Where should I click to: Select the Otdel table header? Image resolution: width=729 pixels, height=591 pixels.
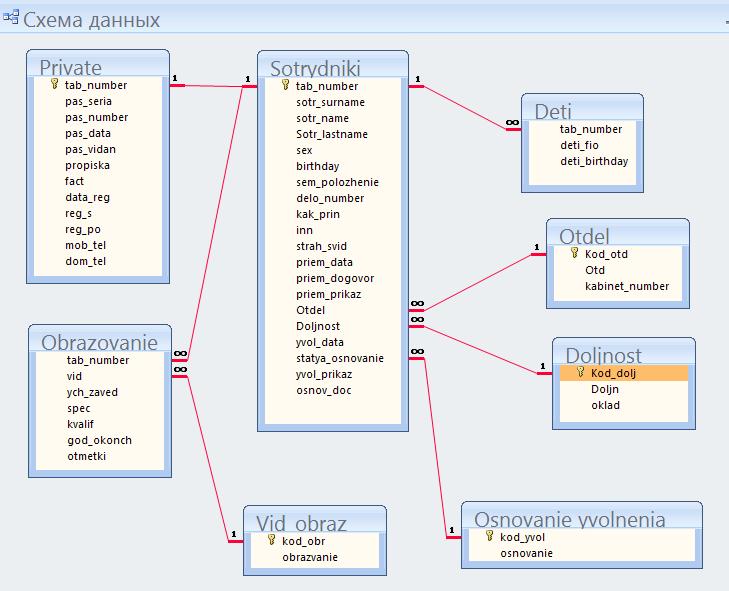tap(618, 232)
